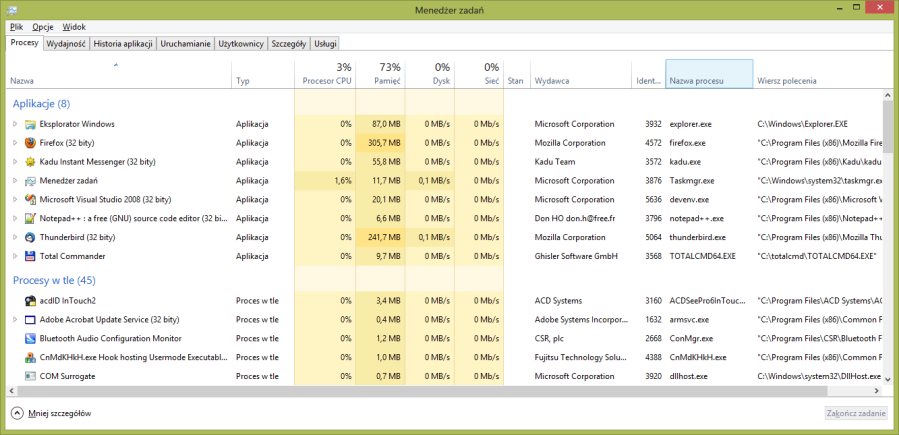Click the Thunderbird application icon
This screenshot has width=899, height=435.
pos(30,237)
